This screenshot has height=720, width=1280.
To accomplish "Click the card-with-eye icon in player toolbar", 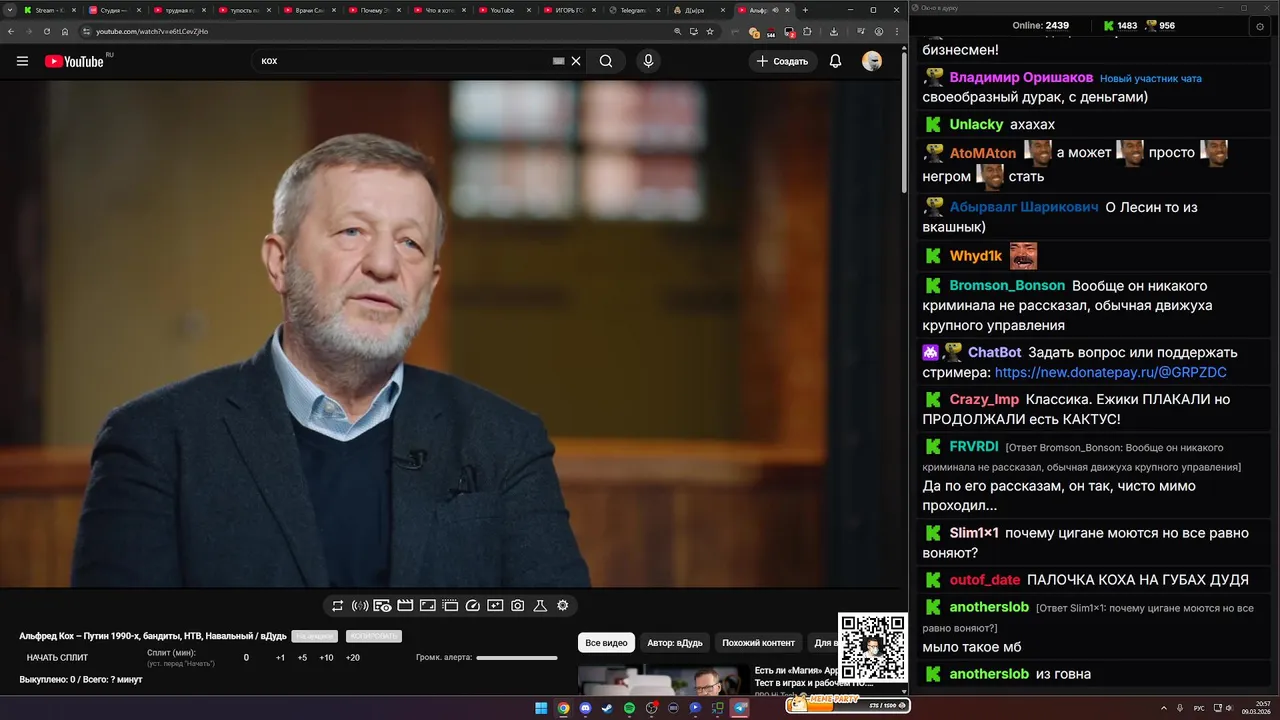I will (x=382, y=606).
